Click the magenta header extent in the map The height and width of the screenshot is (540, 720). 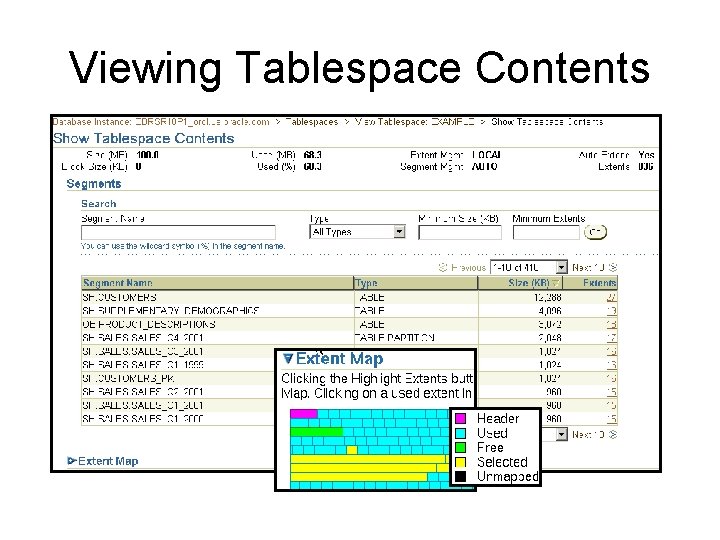coord(304,414)
